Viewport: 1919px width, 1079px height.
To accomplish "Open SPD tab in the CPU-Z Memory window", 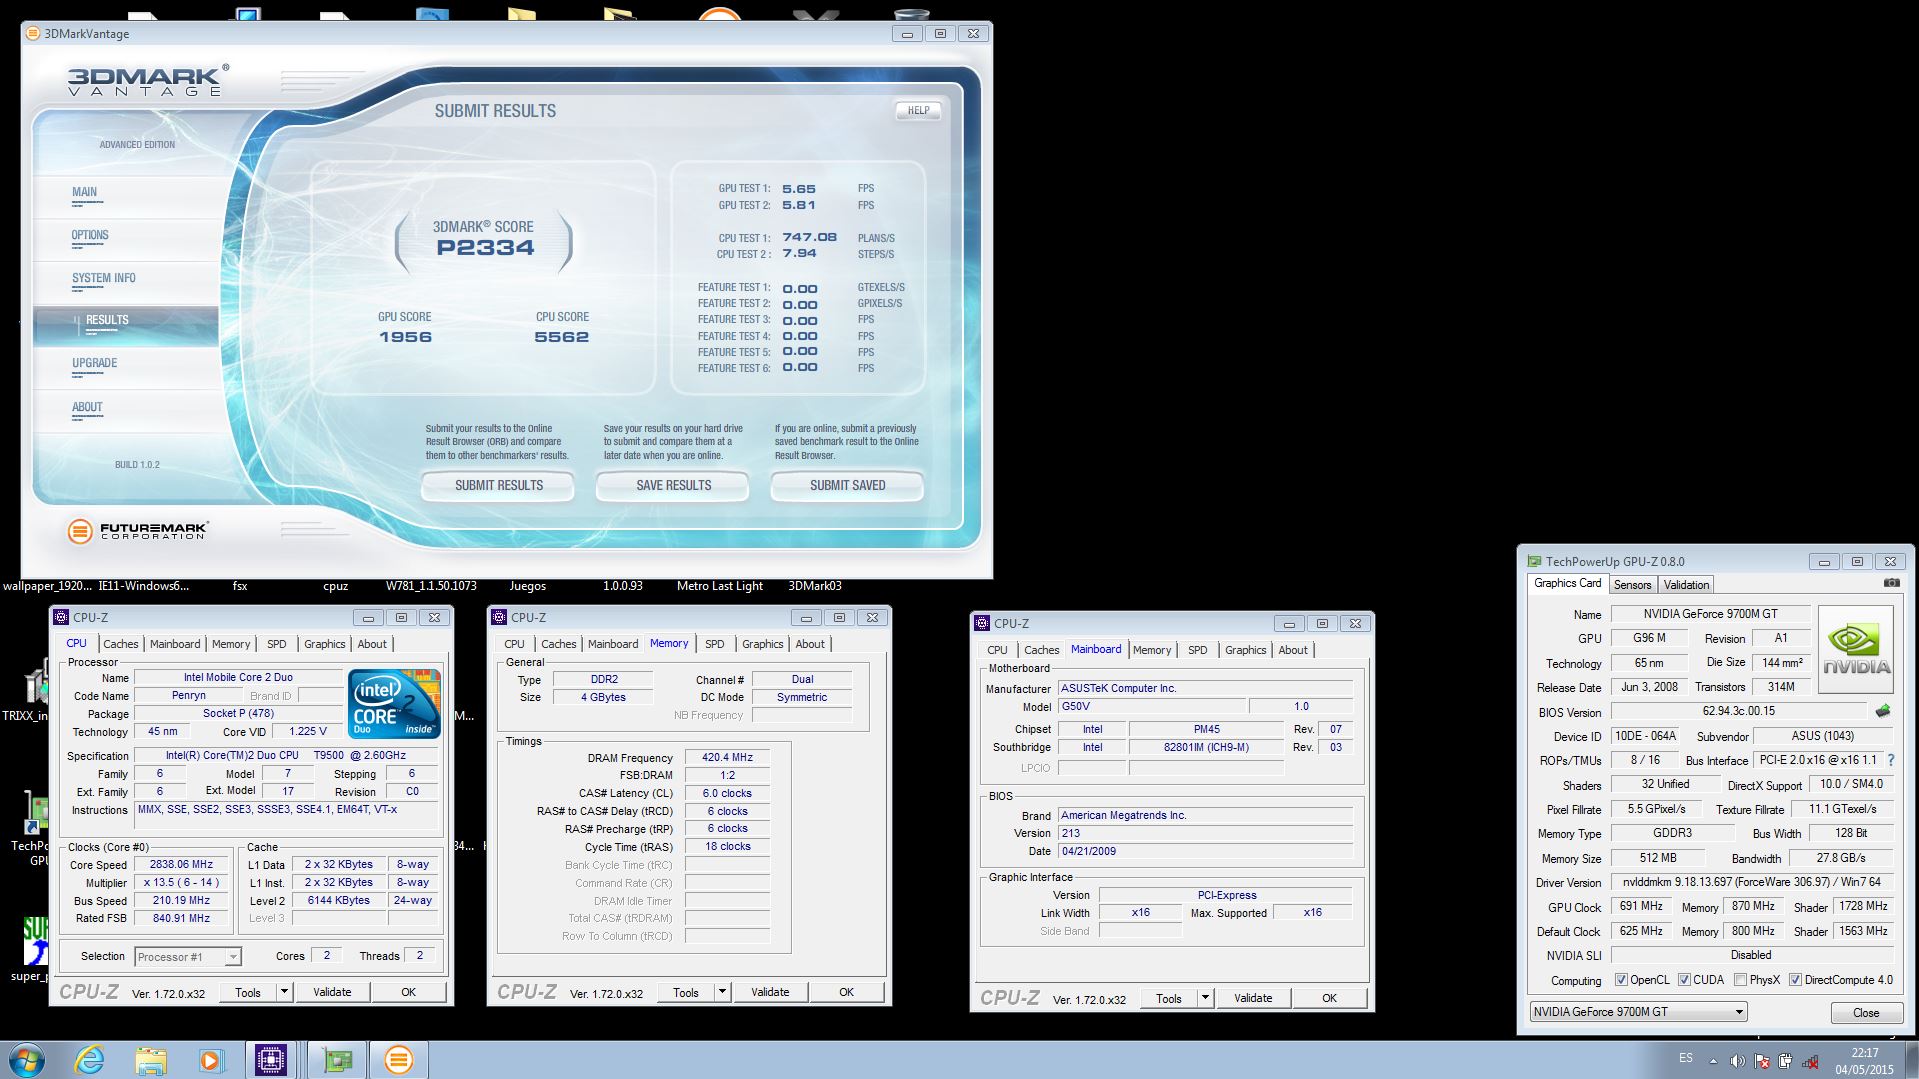I will 715,644.
